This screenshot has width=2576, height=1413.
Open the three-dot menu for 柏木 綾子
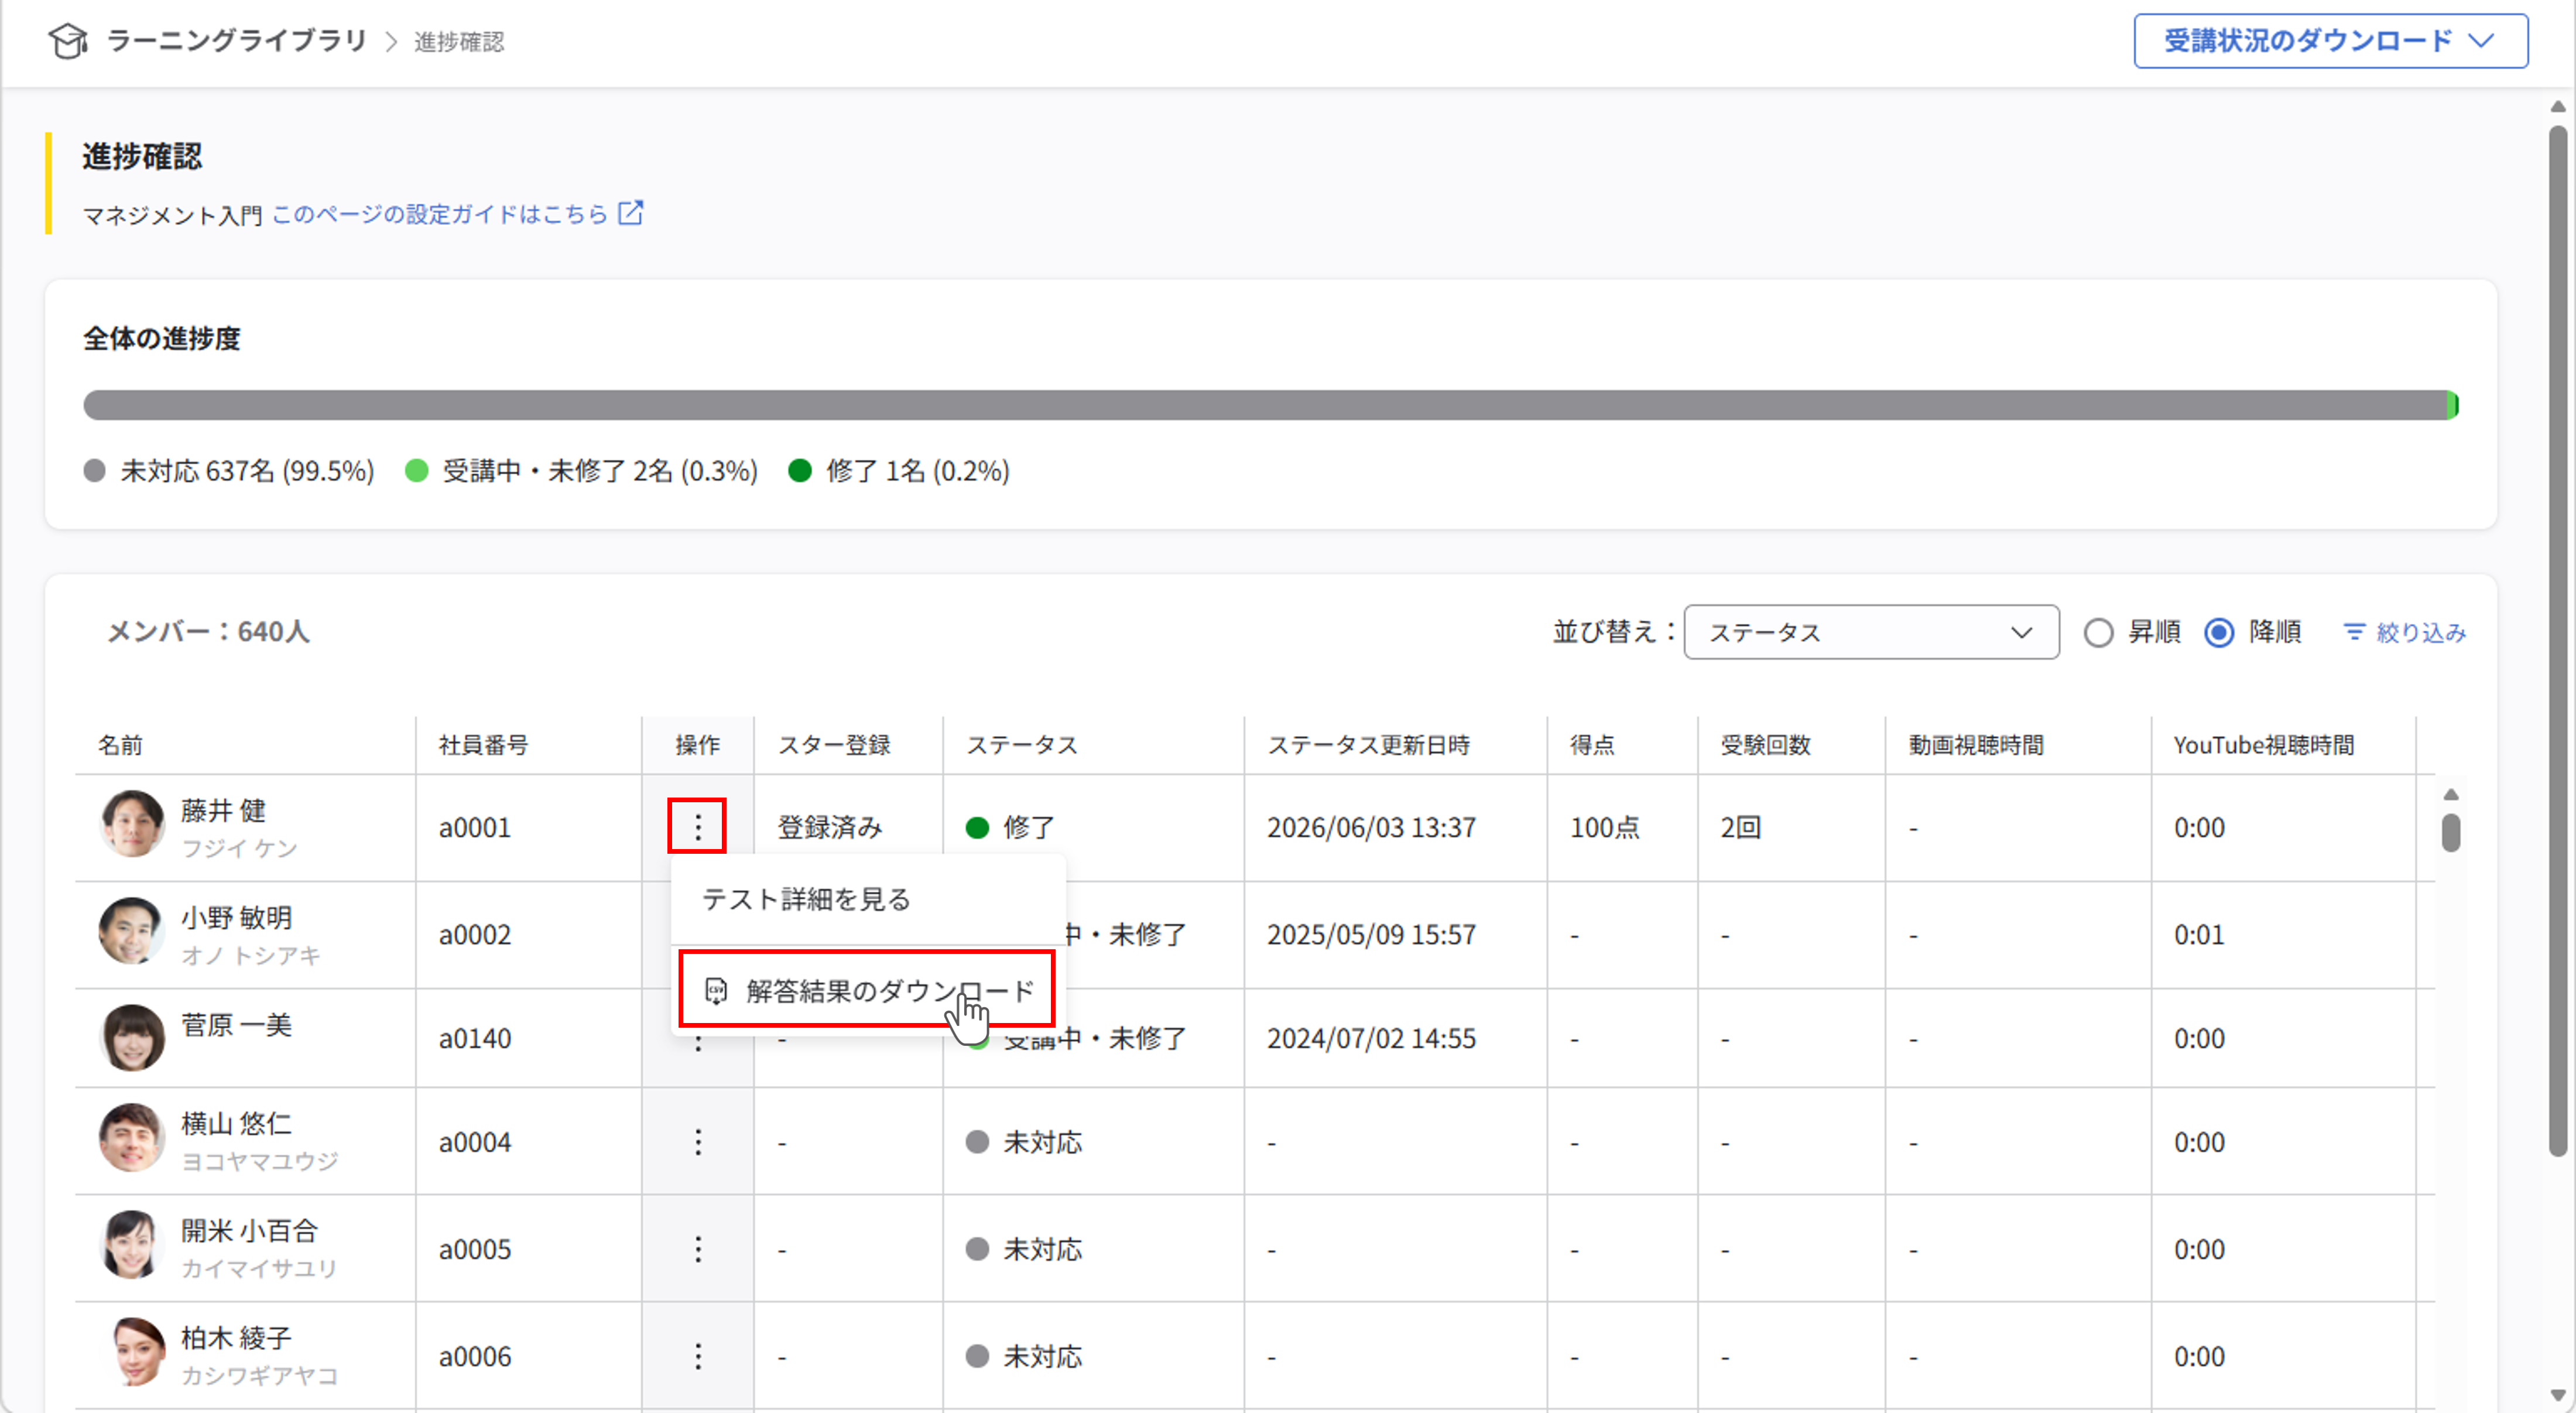pyautogui.click(x=698, y=1356)
